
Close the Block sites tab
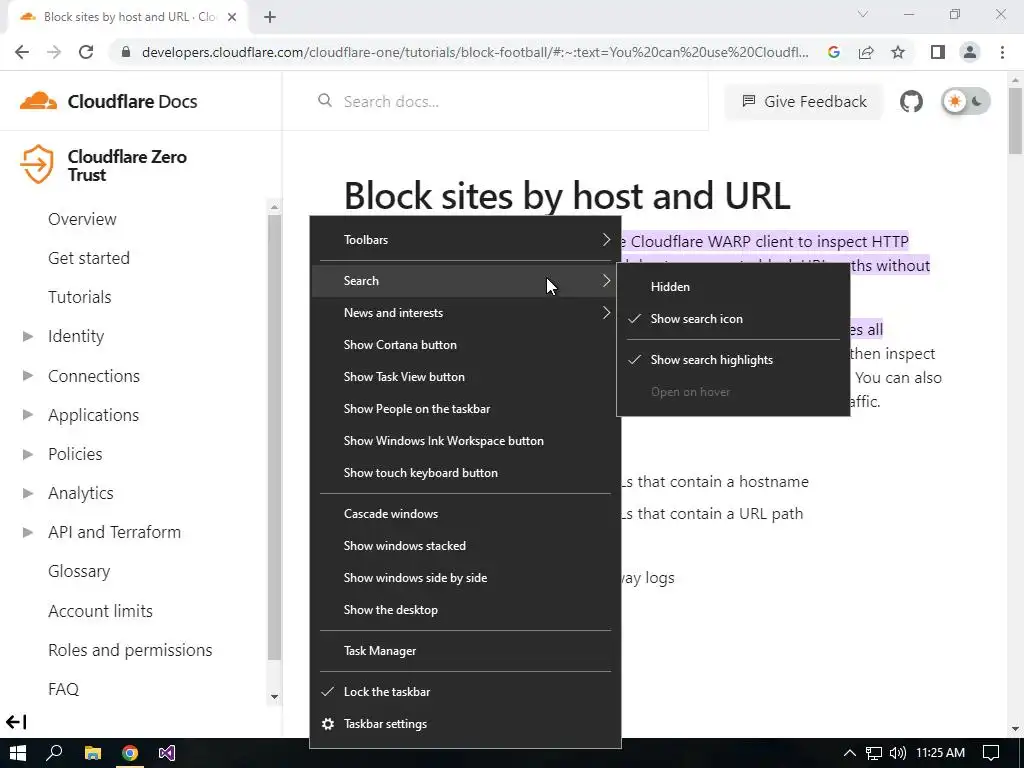(232, 17)
